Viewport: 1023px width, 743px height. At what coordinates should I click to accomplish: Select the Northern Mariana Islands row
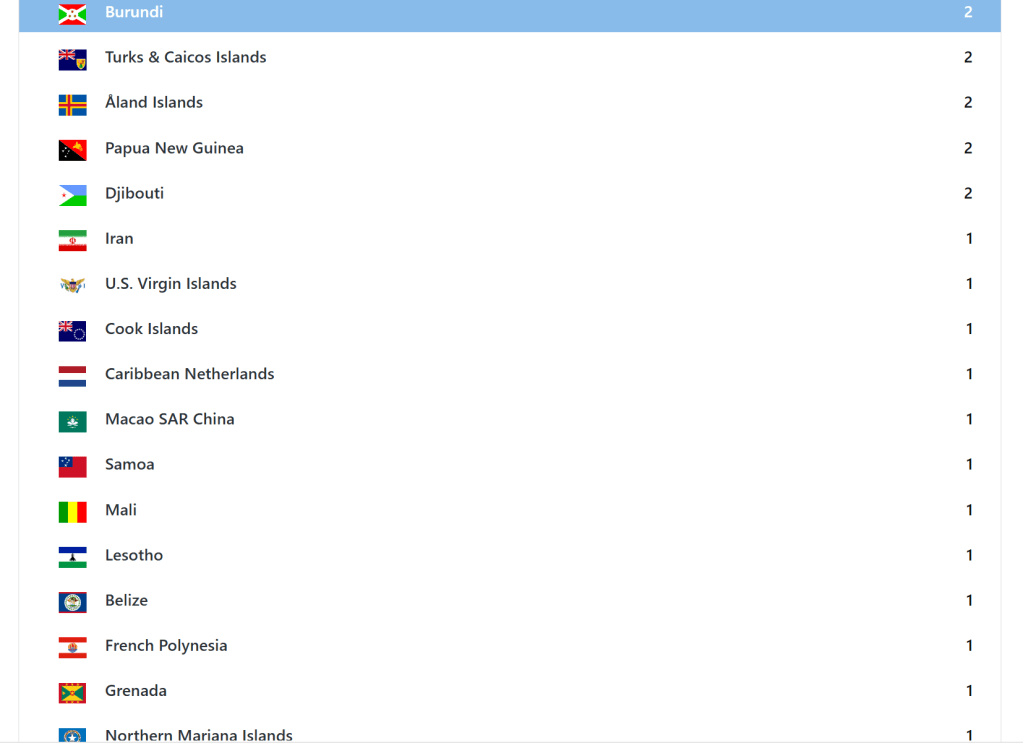[x=198, y=735]
